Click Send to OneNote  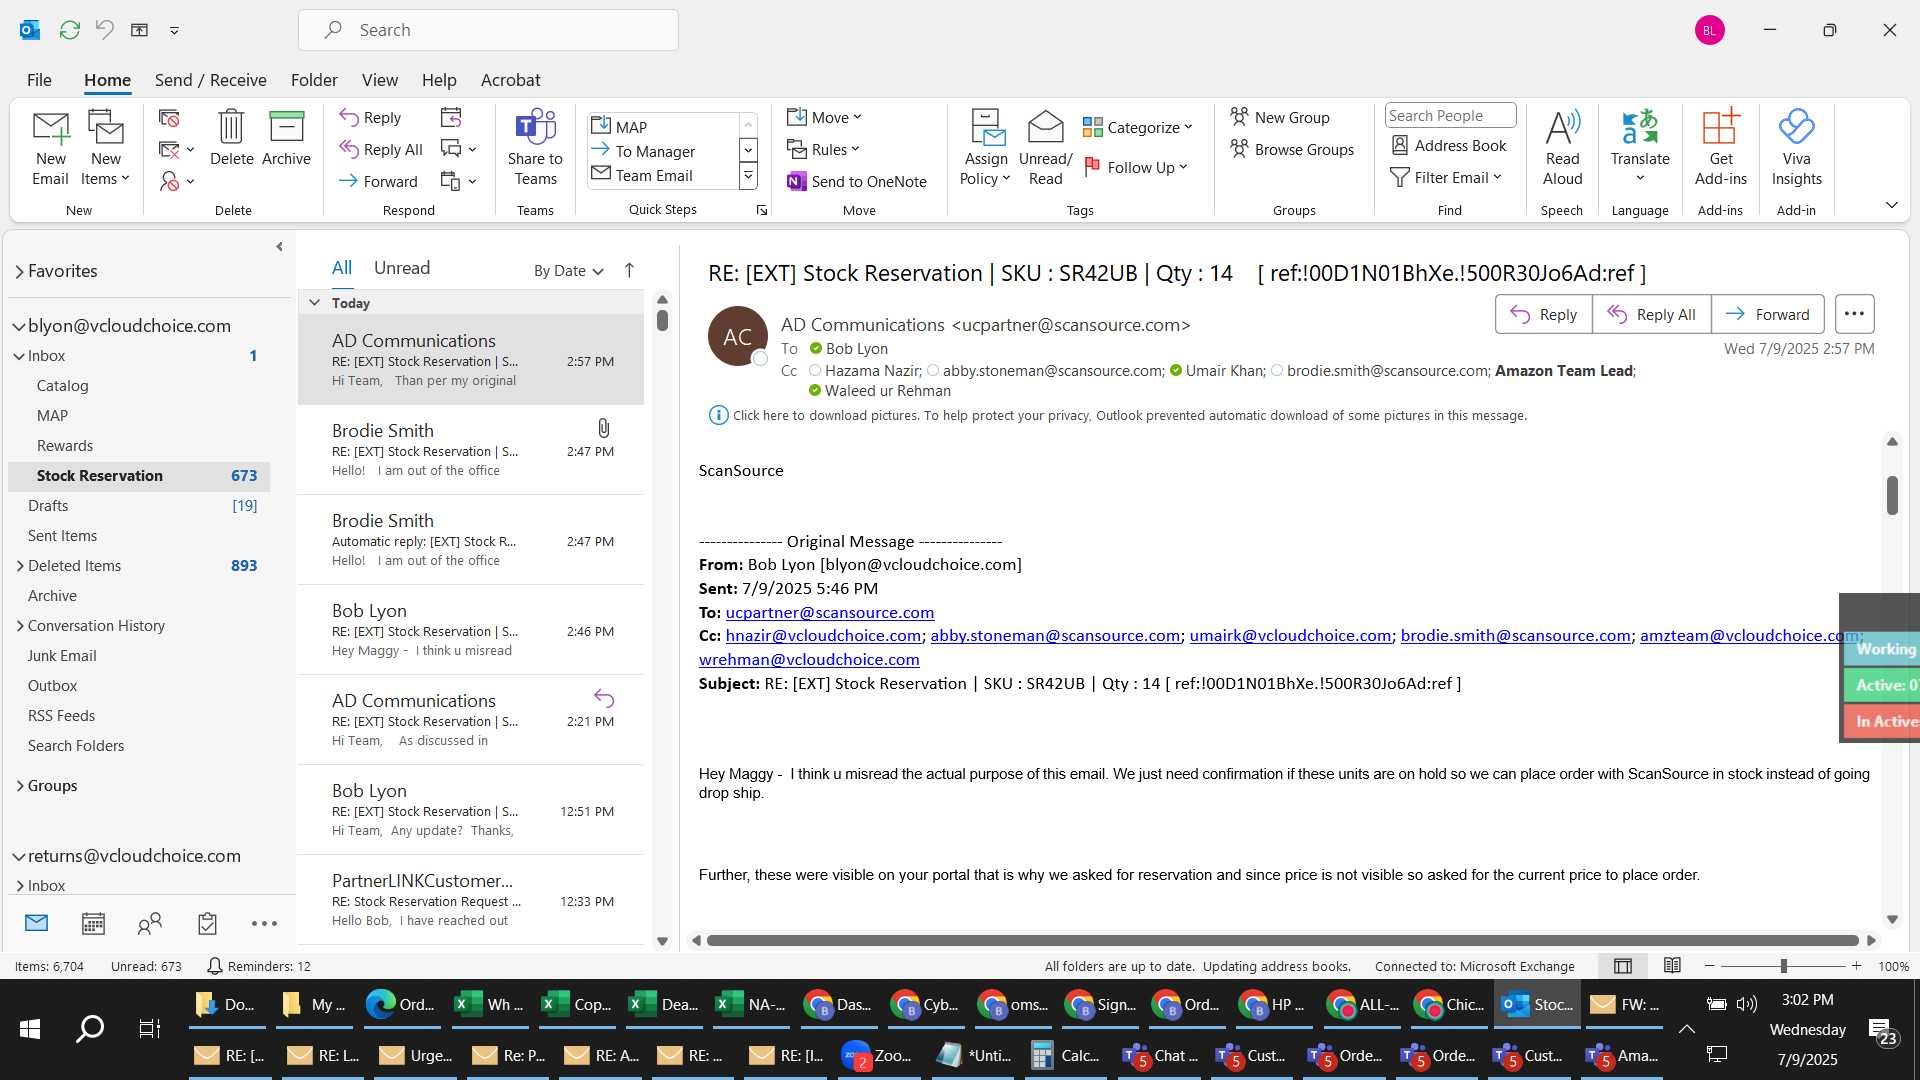[x=857, y=181]
